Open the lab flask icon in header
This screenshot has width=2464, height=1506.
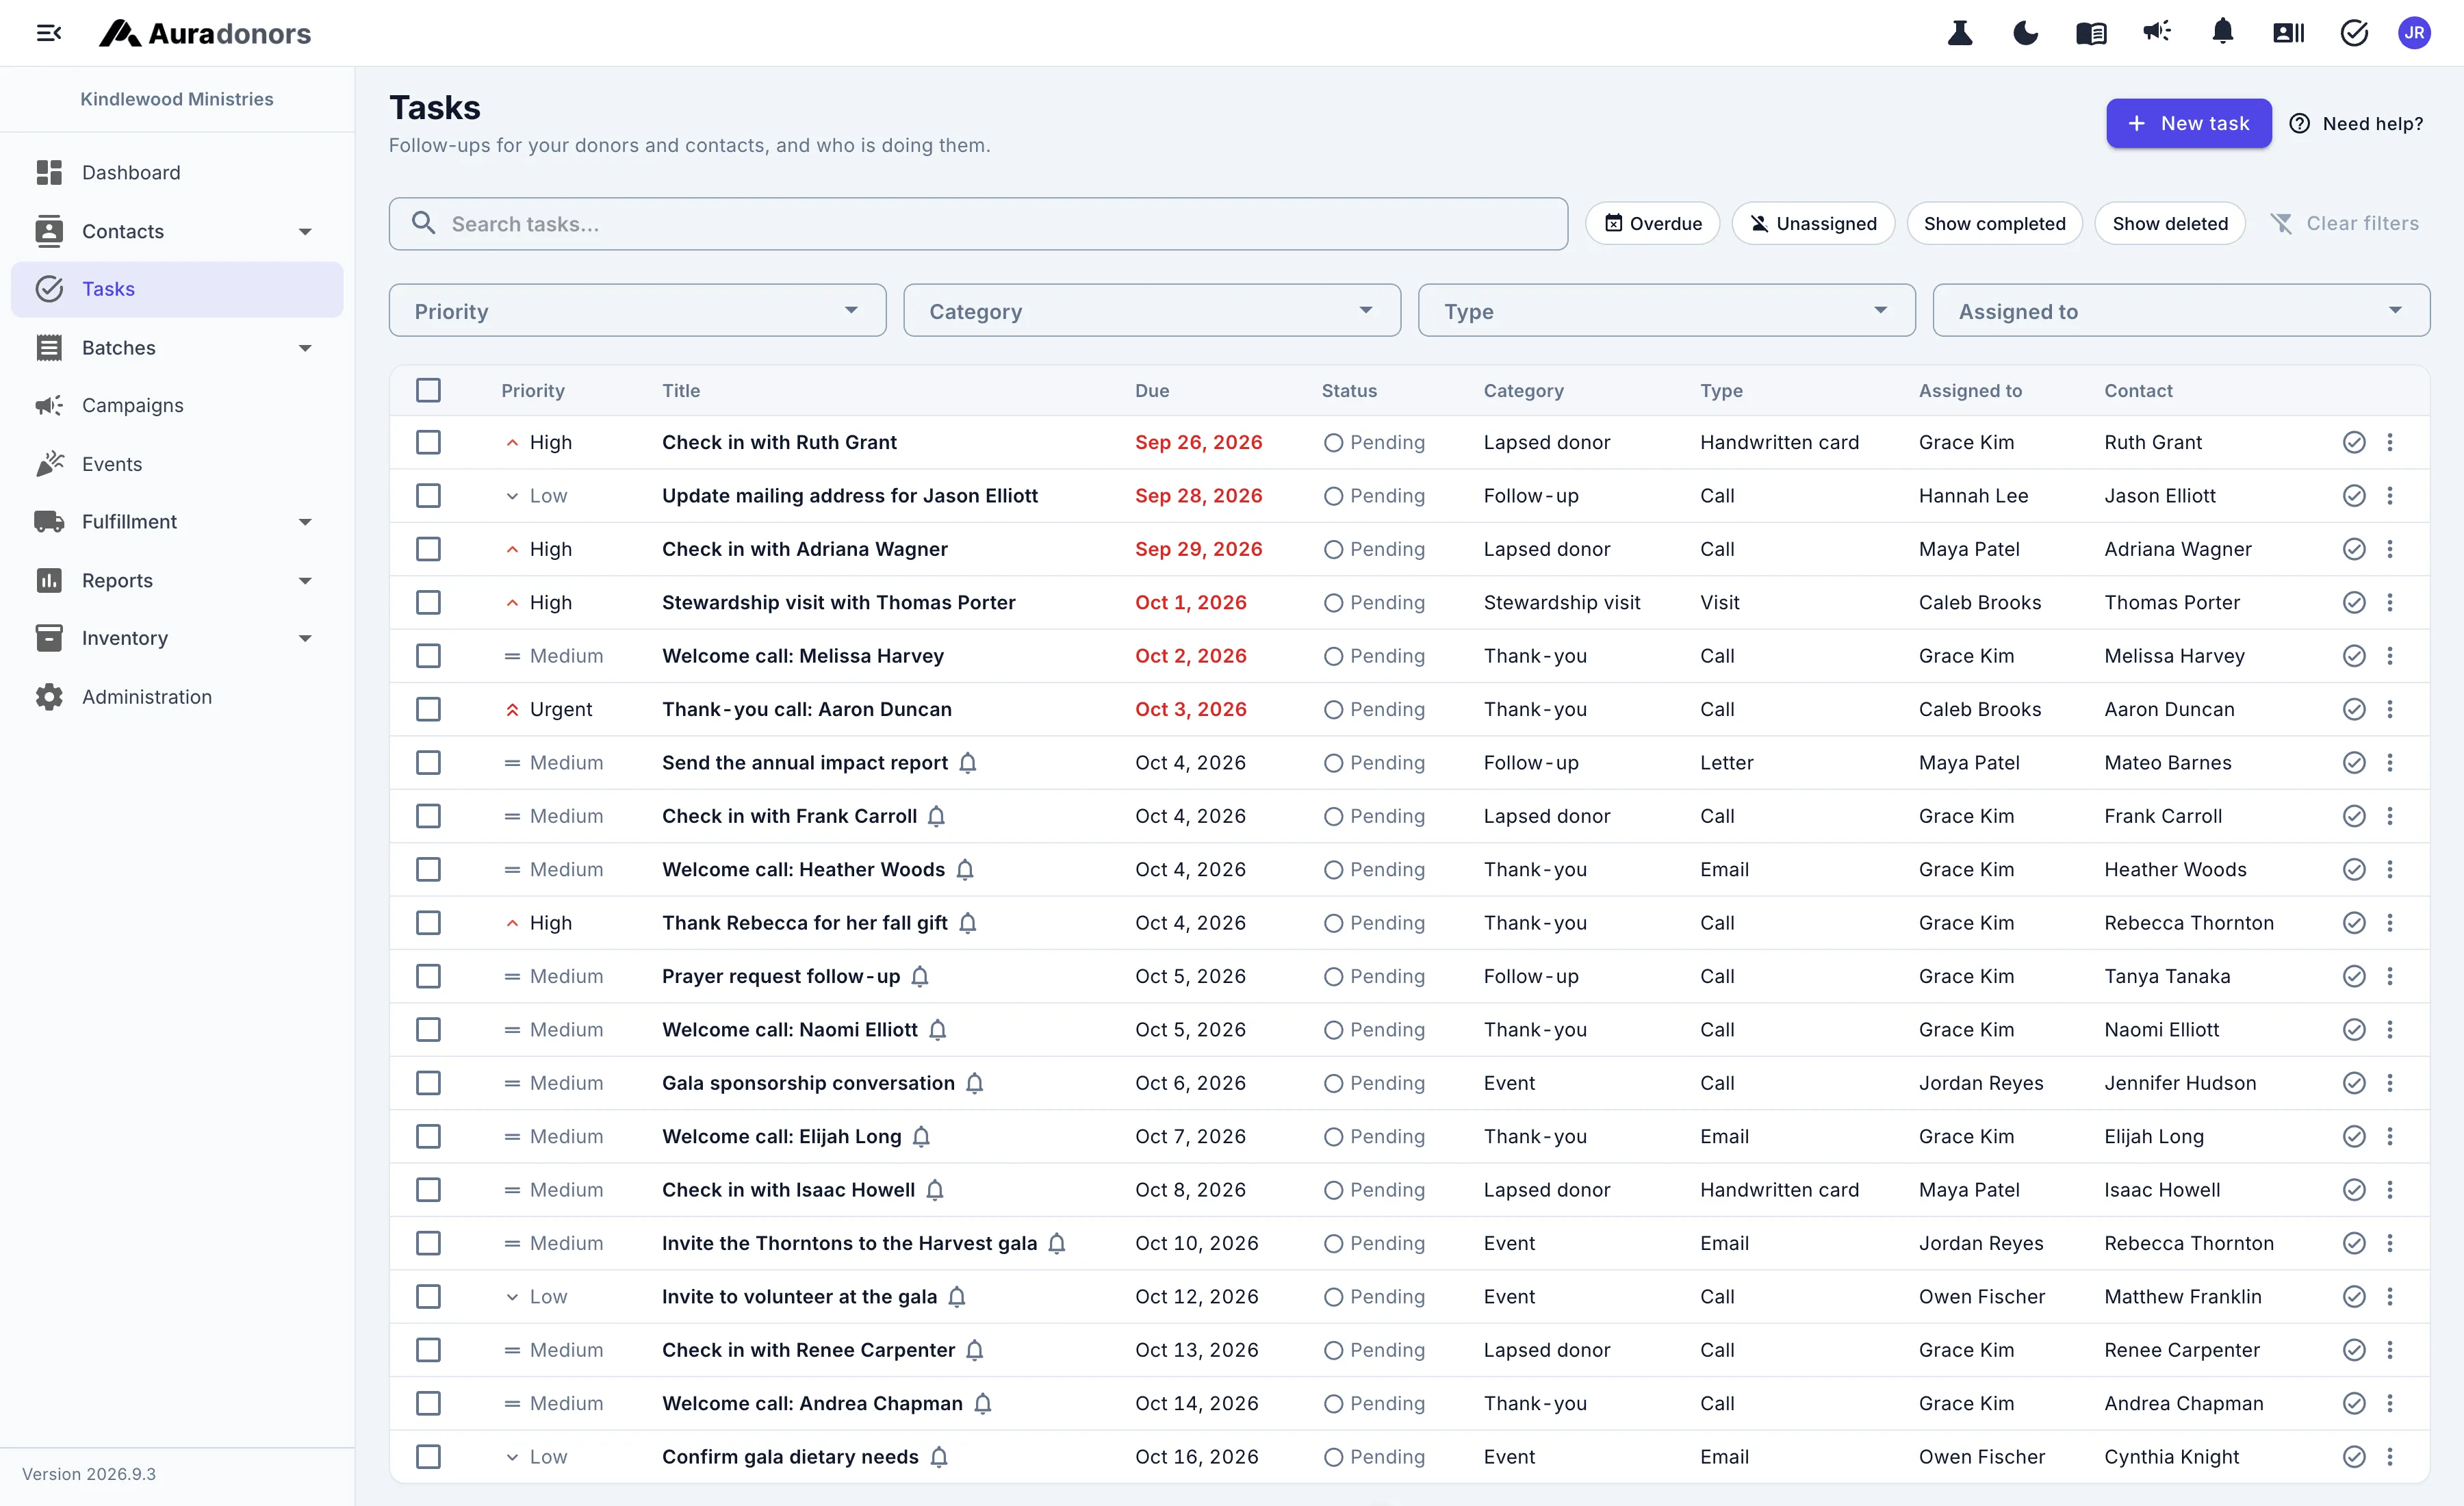coord(1960,33)
